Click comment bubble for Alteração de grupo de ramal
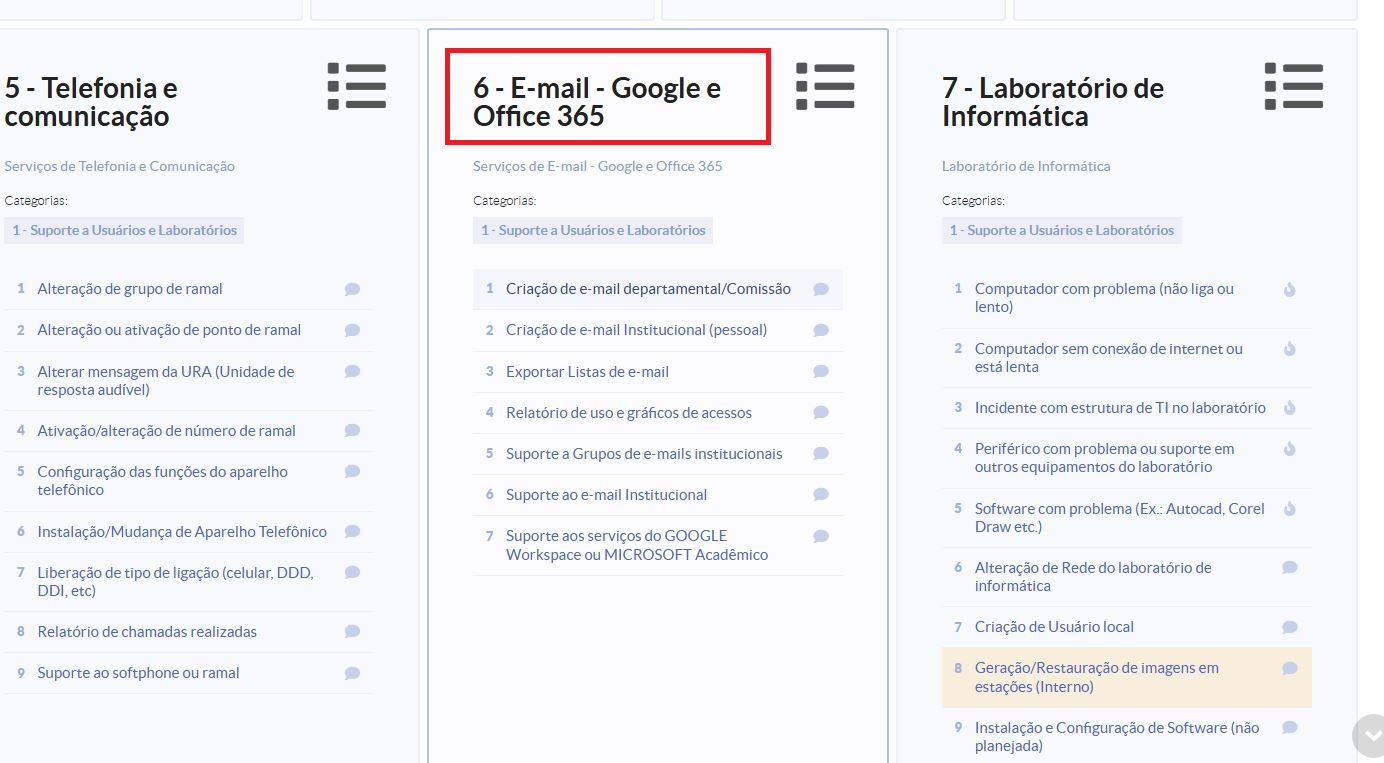 click(x=352, y=289)
